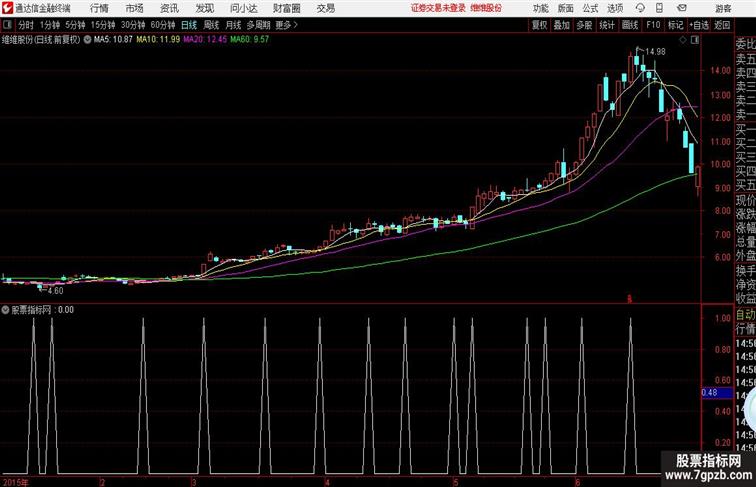This screenshot has height=487, width=756.
Task: Select the 月线 monthly period
Action: (x=233, y=25)
